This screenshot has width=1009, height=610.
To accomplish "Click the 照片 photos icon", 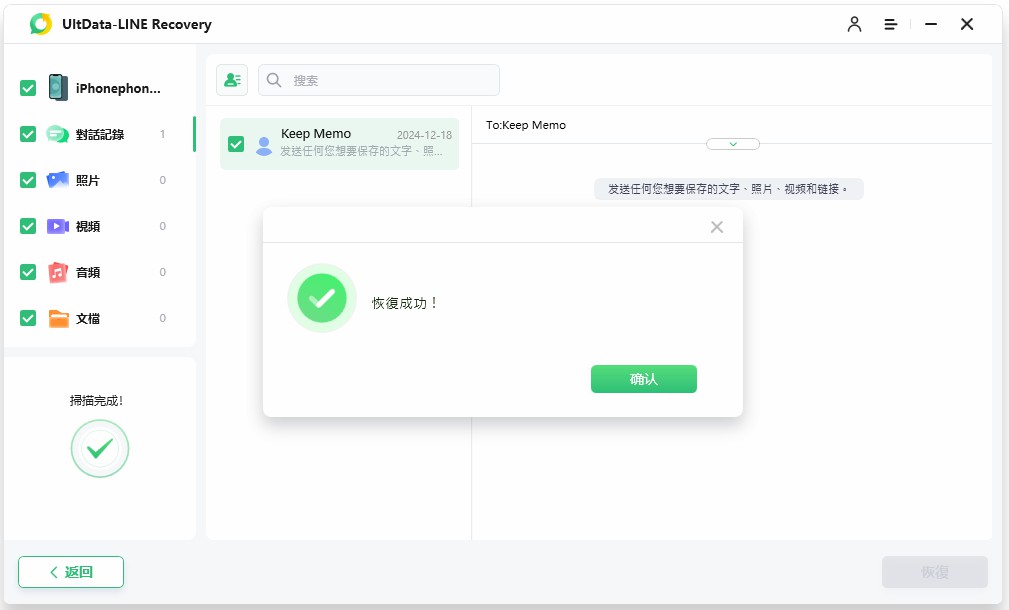I will click(x=57, y=180).
